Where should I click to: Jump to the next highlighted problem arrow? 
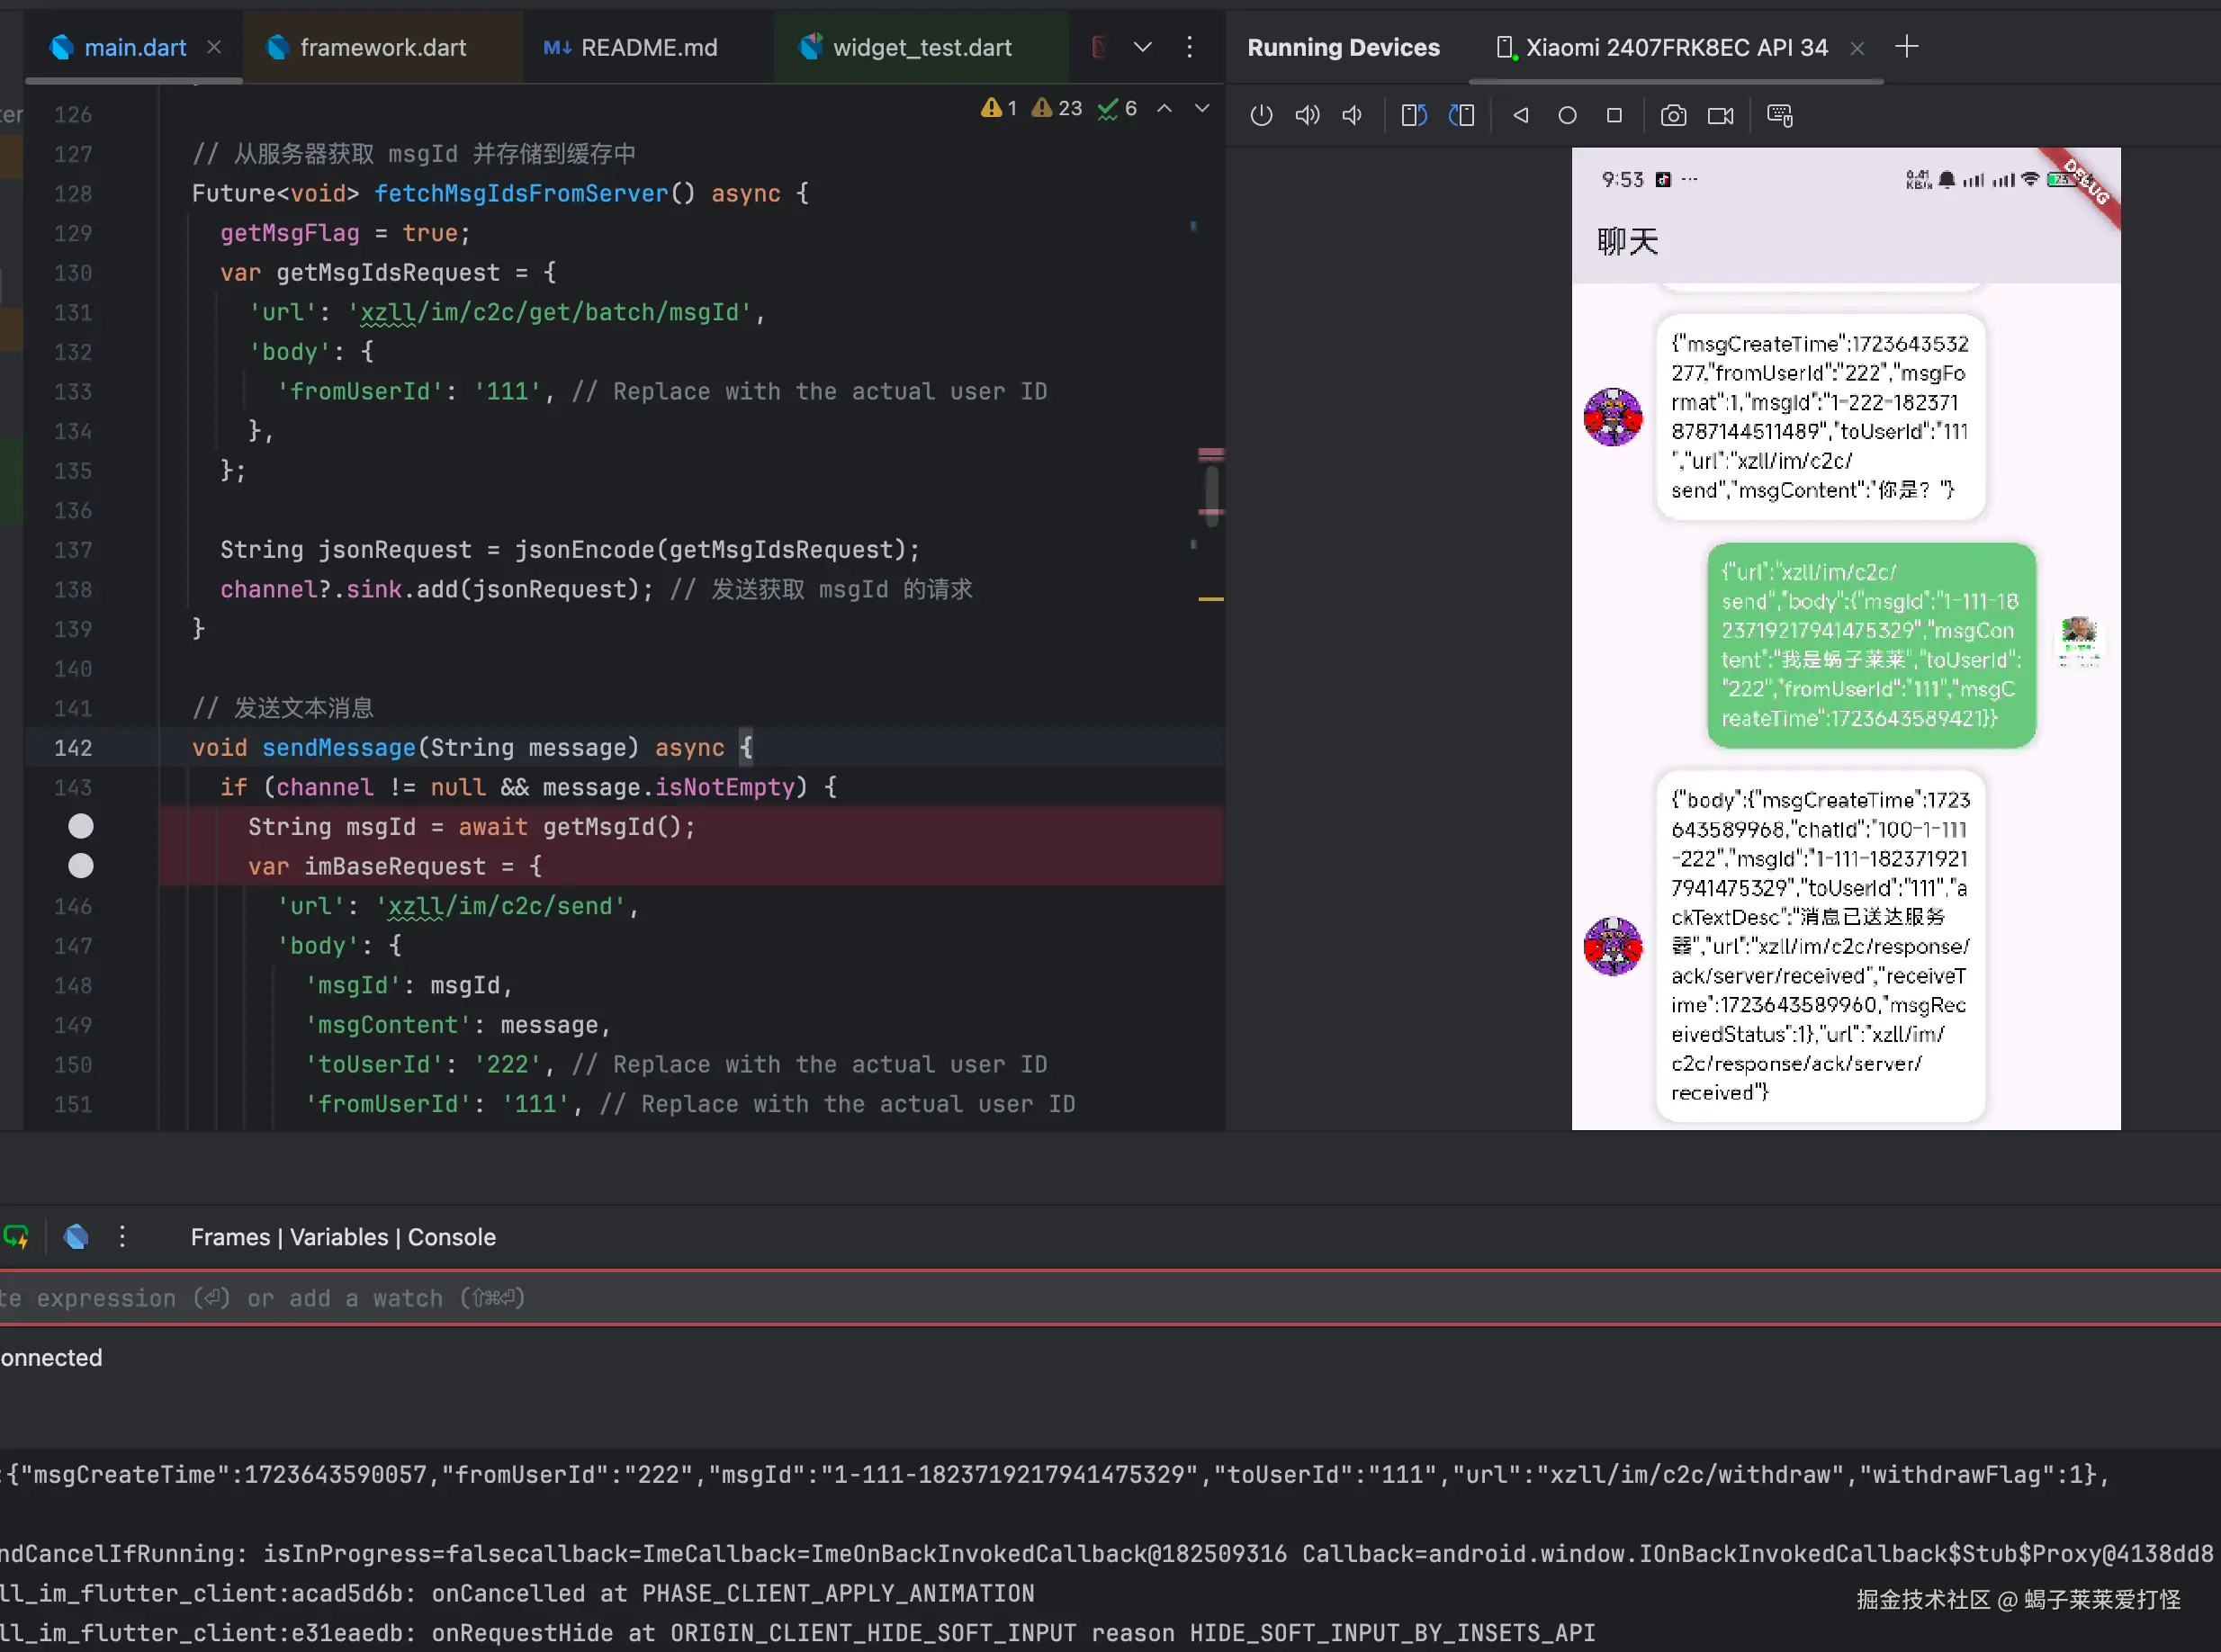(1202, 108)
